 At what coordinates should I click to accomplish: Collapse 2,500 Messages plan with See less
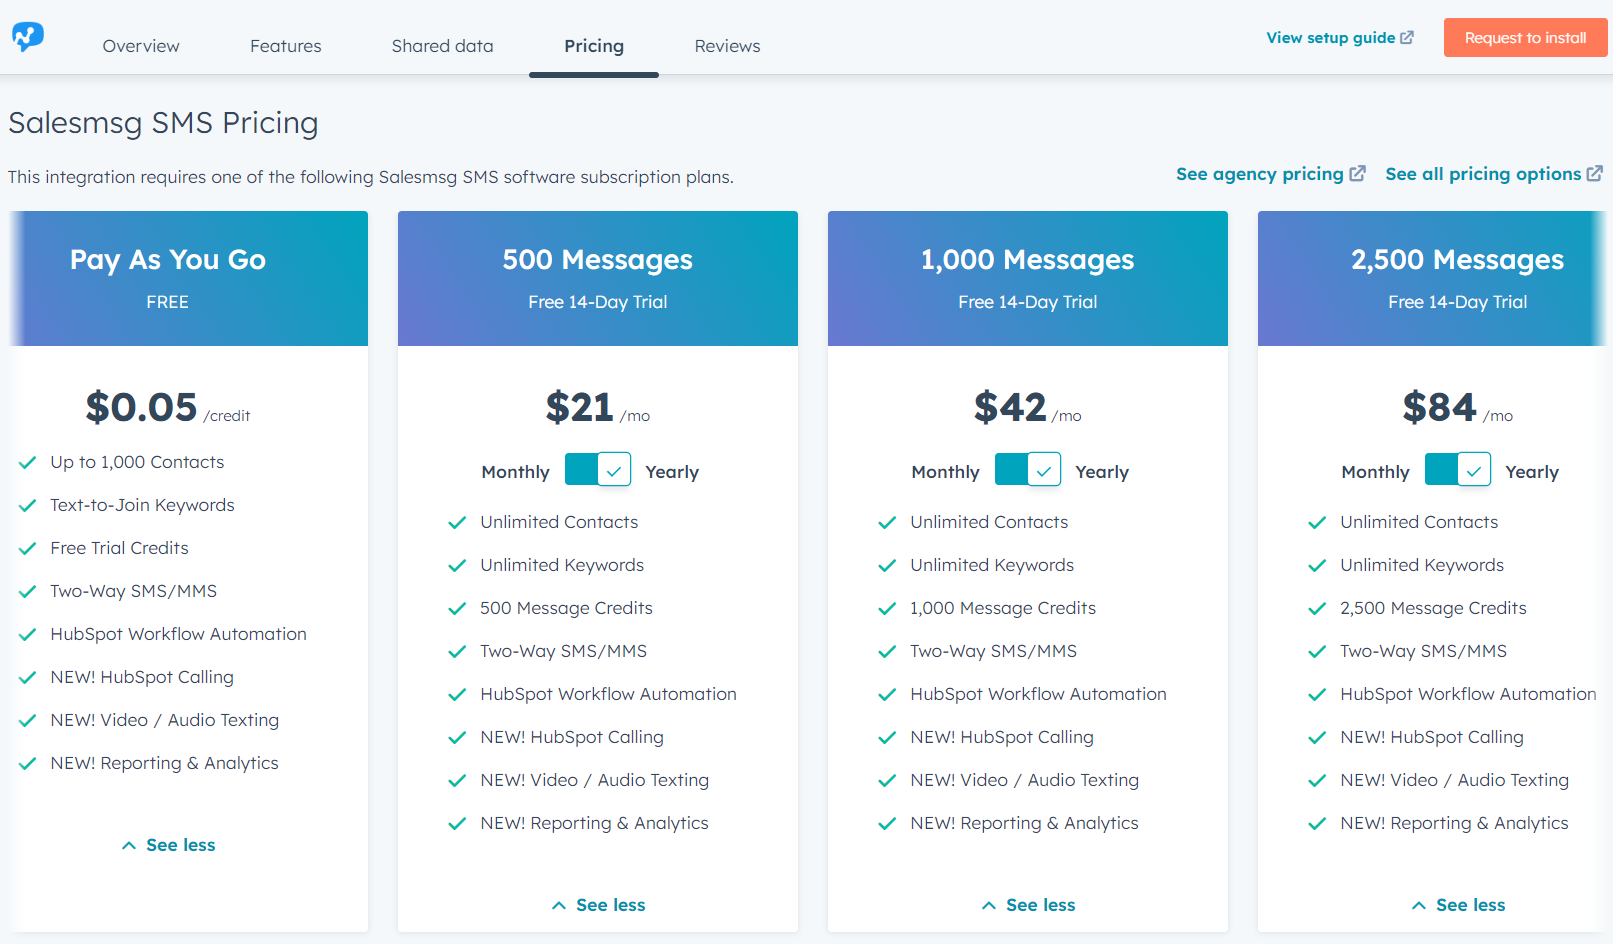1458,905
